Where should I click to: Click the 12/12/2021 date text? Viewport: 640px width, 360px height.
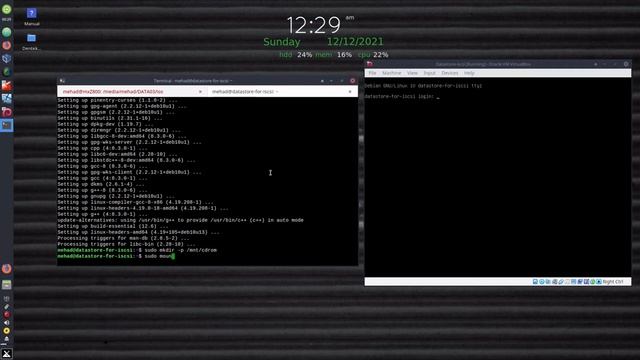[x=355, y=42]
